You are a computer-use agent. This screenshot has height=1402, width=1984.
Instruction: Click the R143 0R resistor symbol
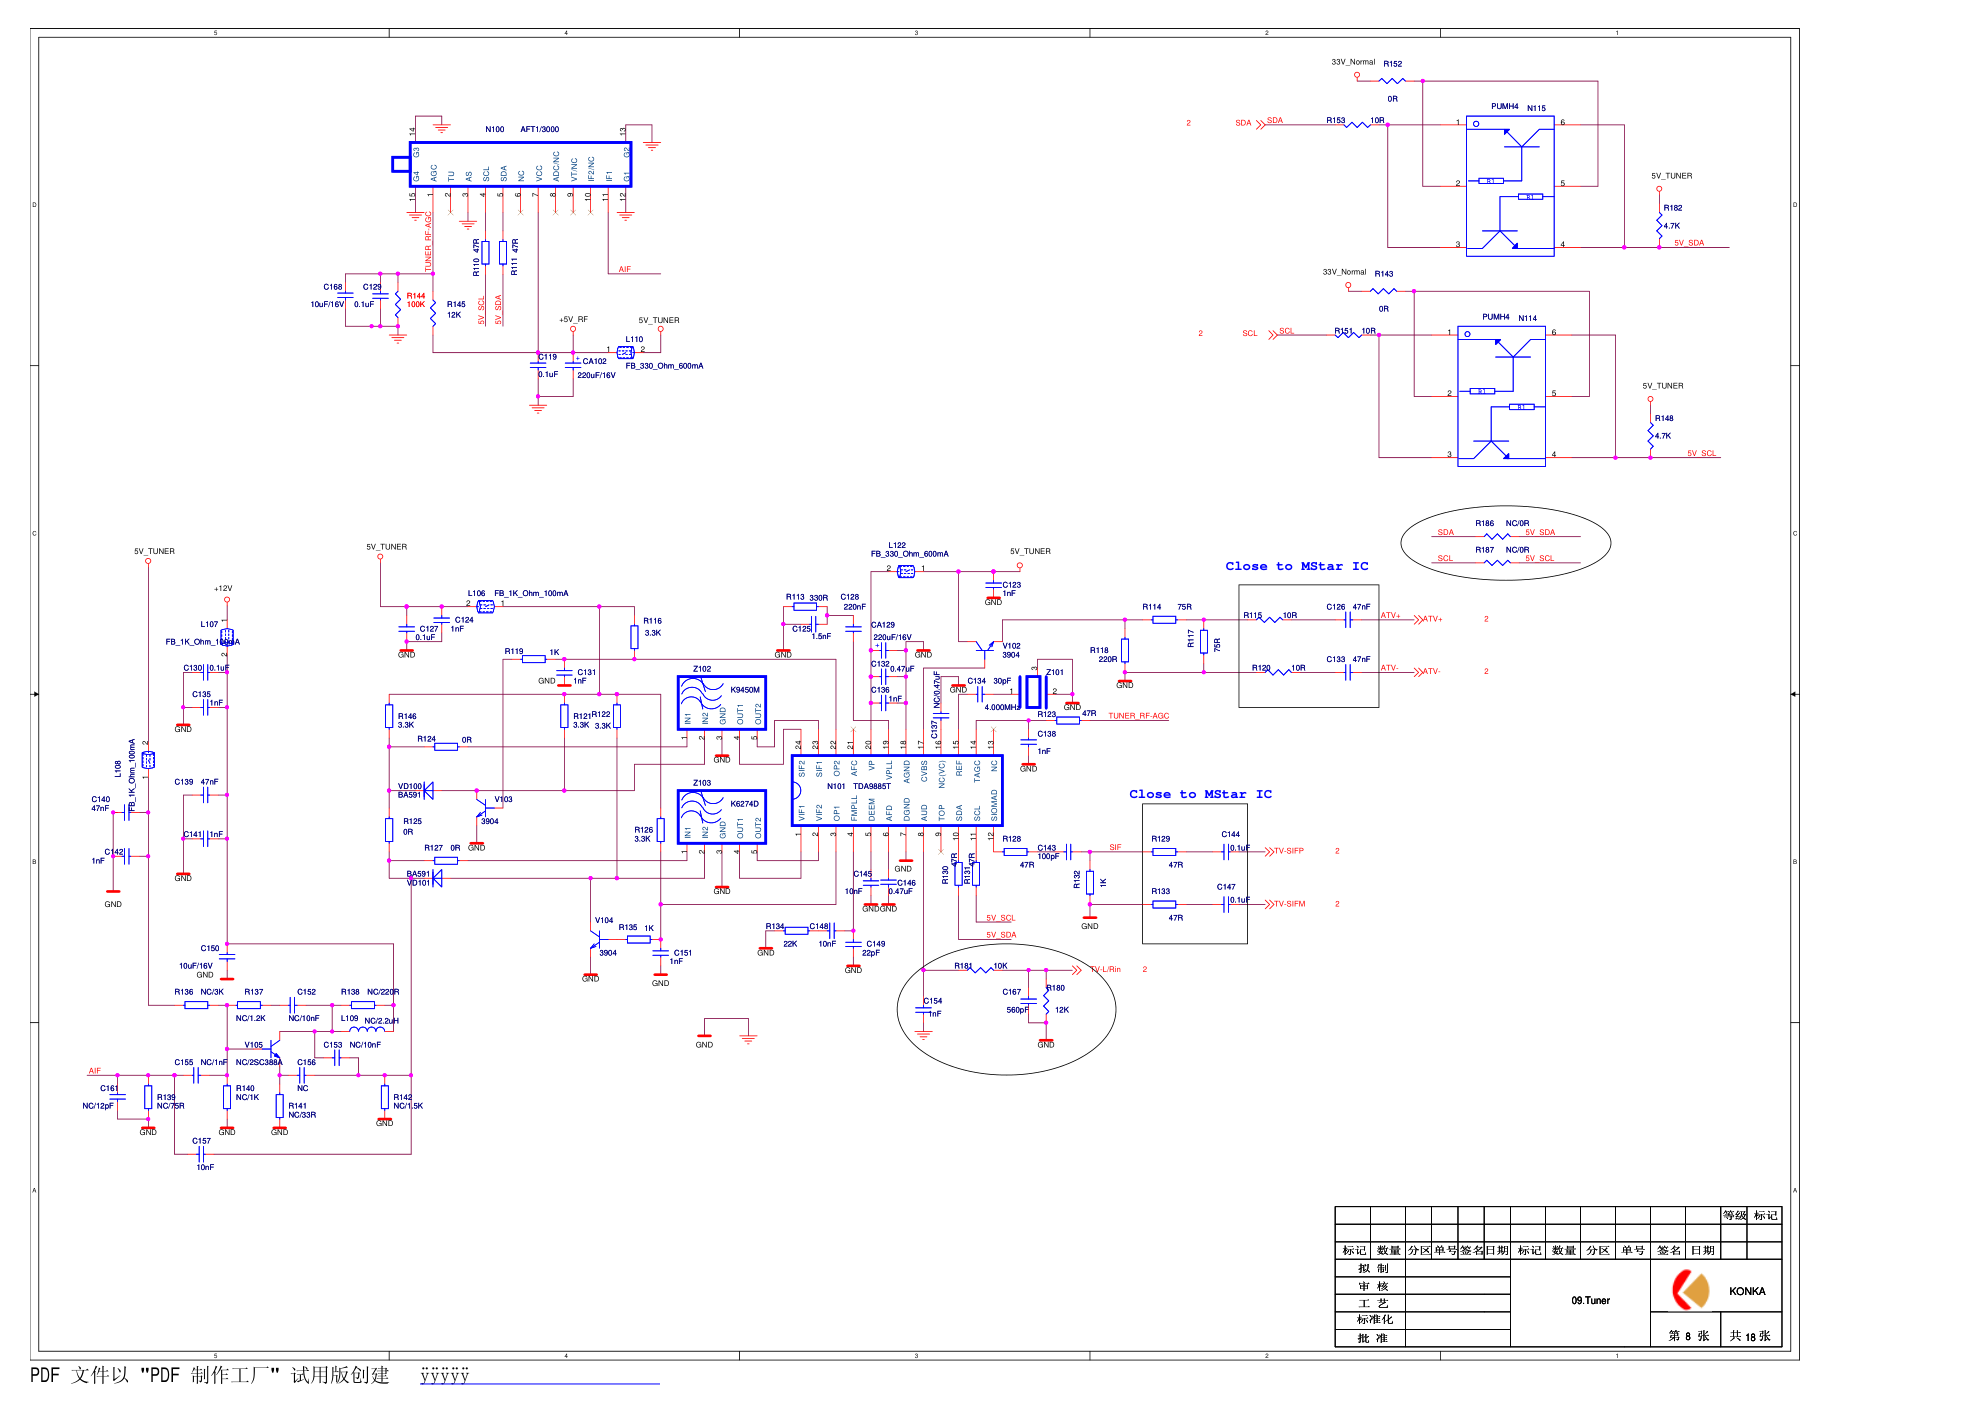coord(1383,291)
